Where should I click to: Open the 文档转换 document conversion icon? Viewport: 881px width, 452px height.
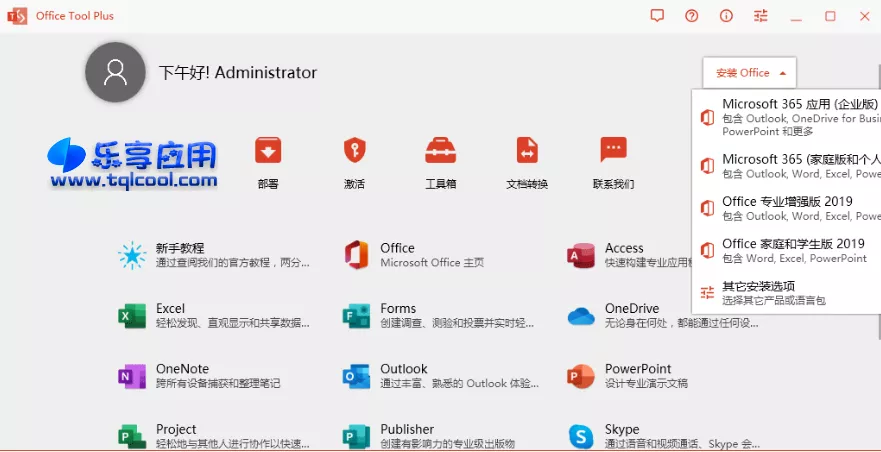[527, 150]
